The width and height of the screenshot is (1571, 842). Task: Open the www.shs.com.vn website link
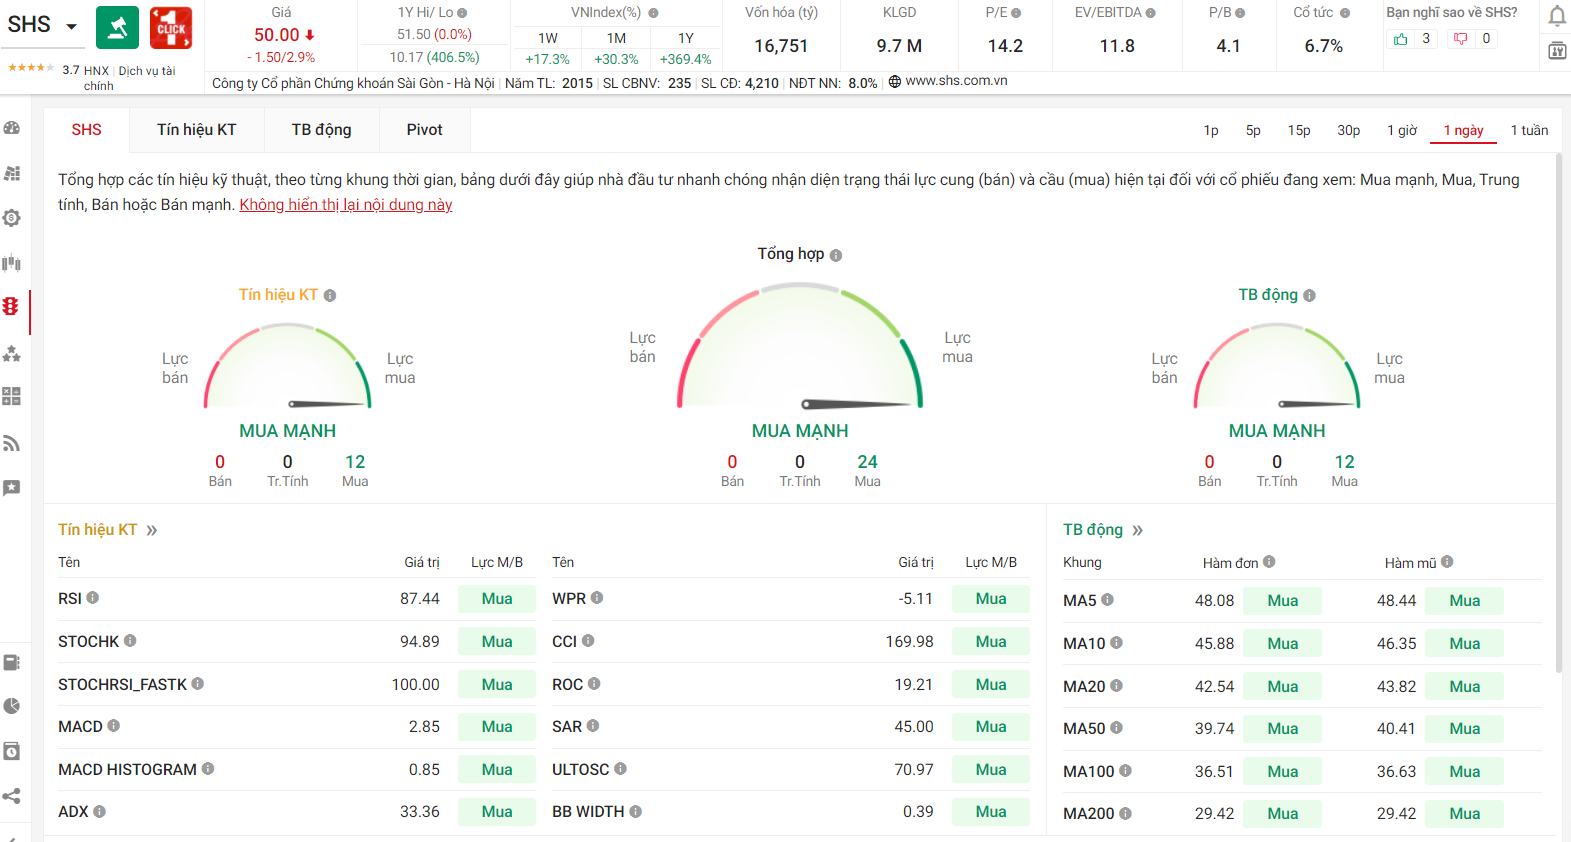(955, 81)
